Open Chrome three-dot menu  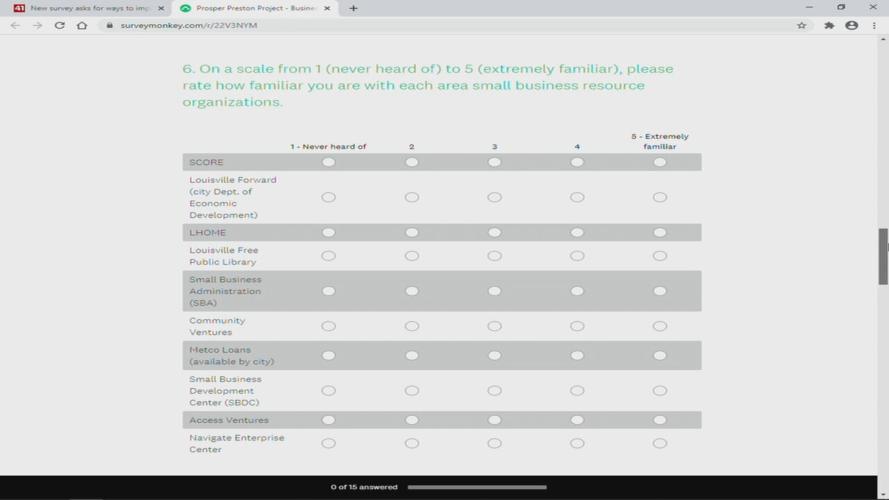point(874,26)
